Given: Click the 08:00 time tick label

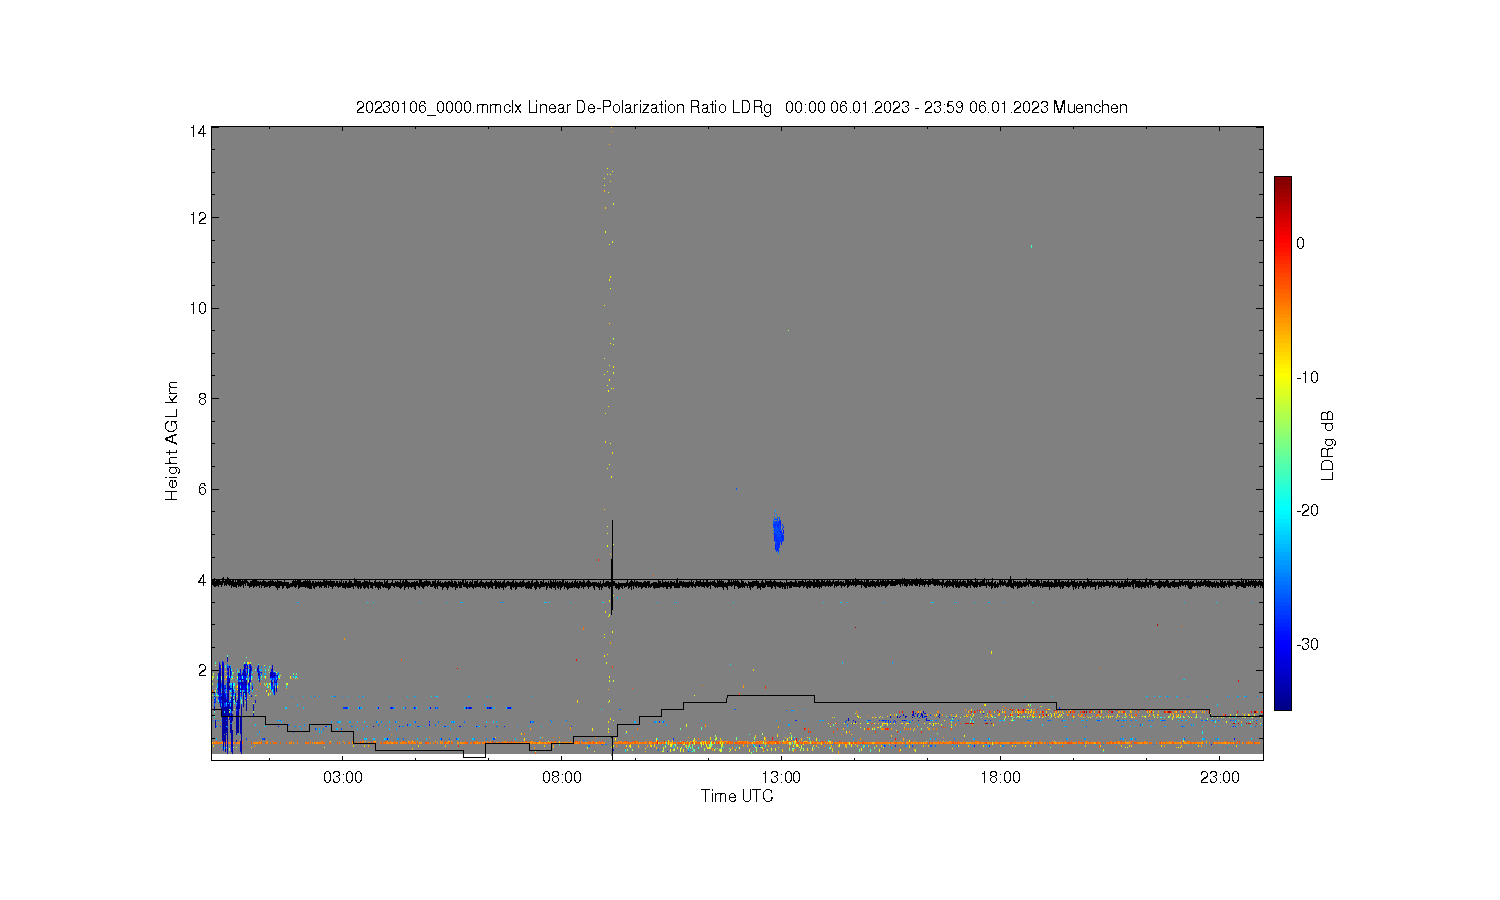Looking at the screenshot, I should [562, 778].
